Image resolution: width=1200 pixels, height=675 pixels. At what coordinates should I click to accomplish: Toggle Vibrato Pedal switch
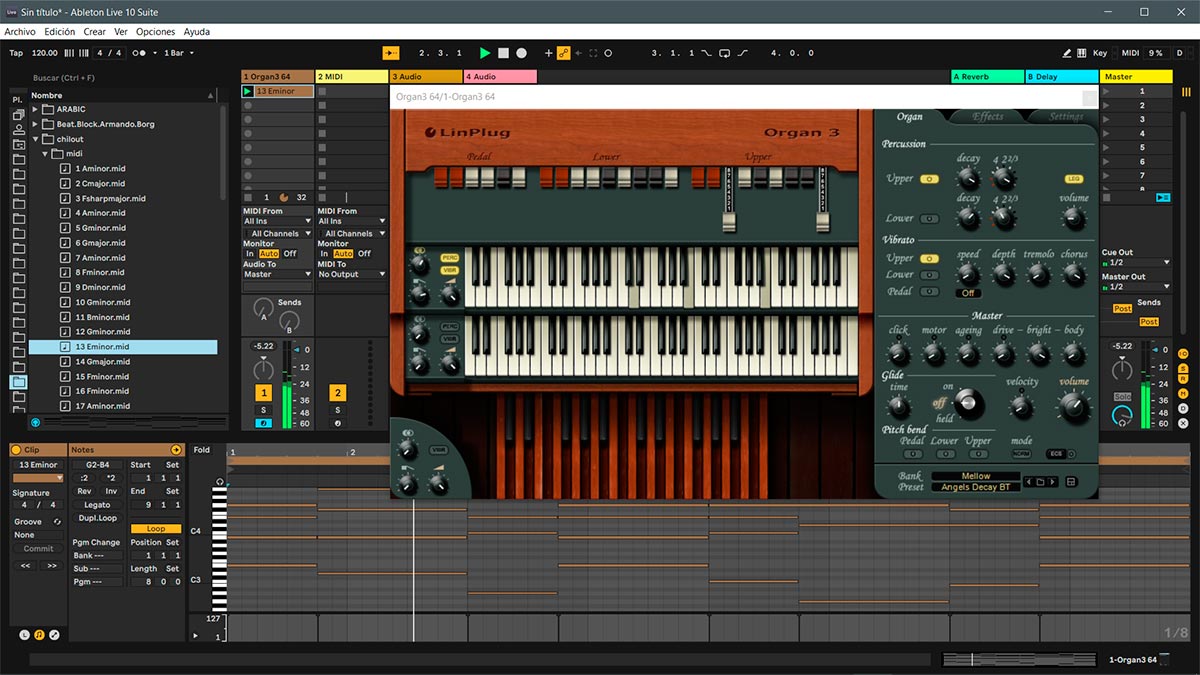click(x=930, y=292)
